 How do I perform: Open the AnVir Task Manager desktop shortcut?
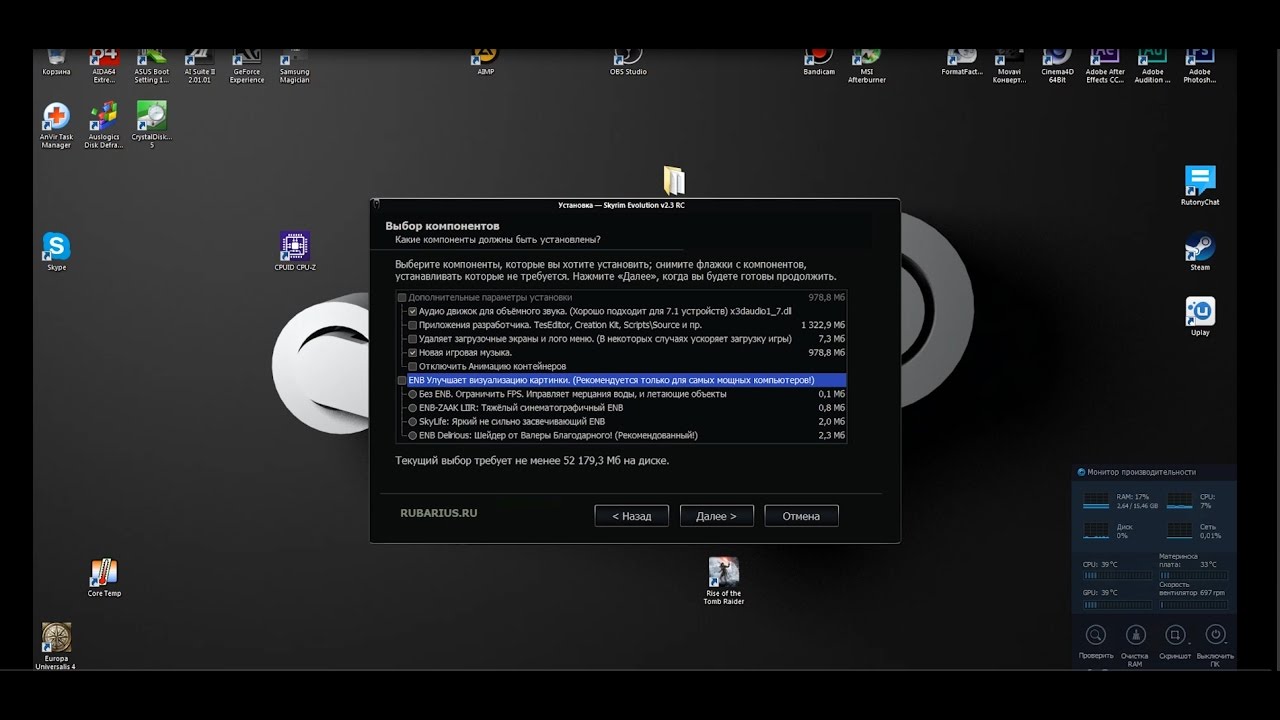point(56,125)
